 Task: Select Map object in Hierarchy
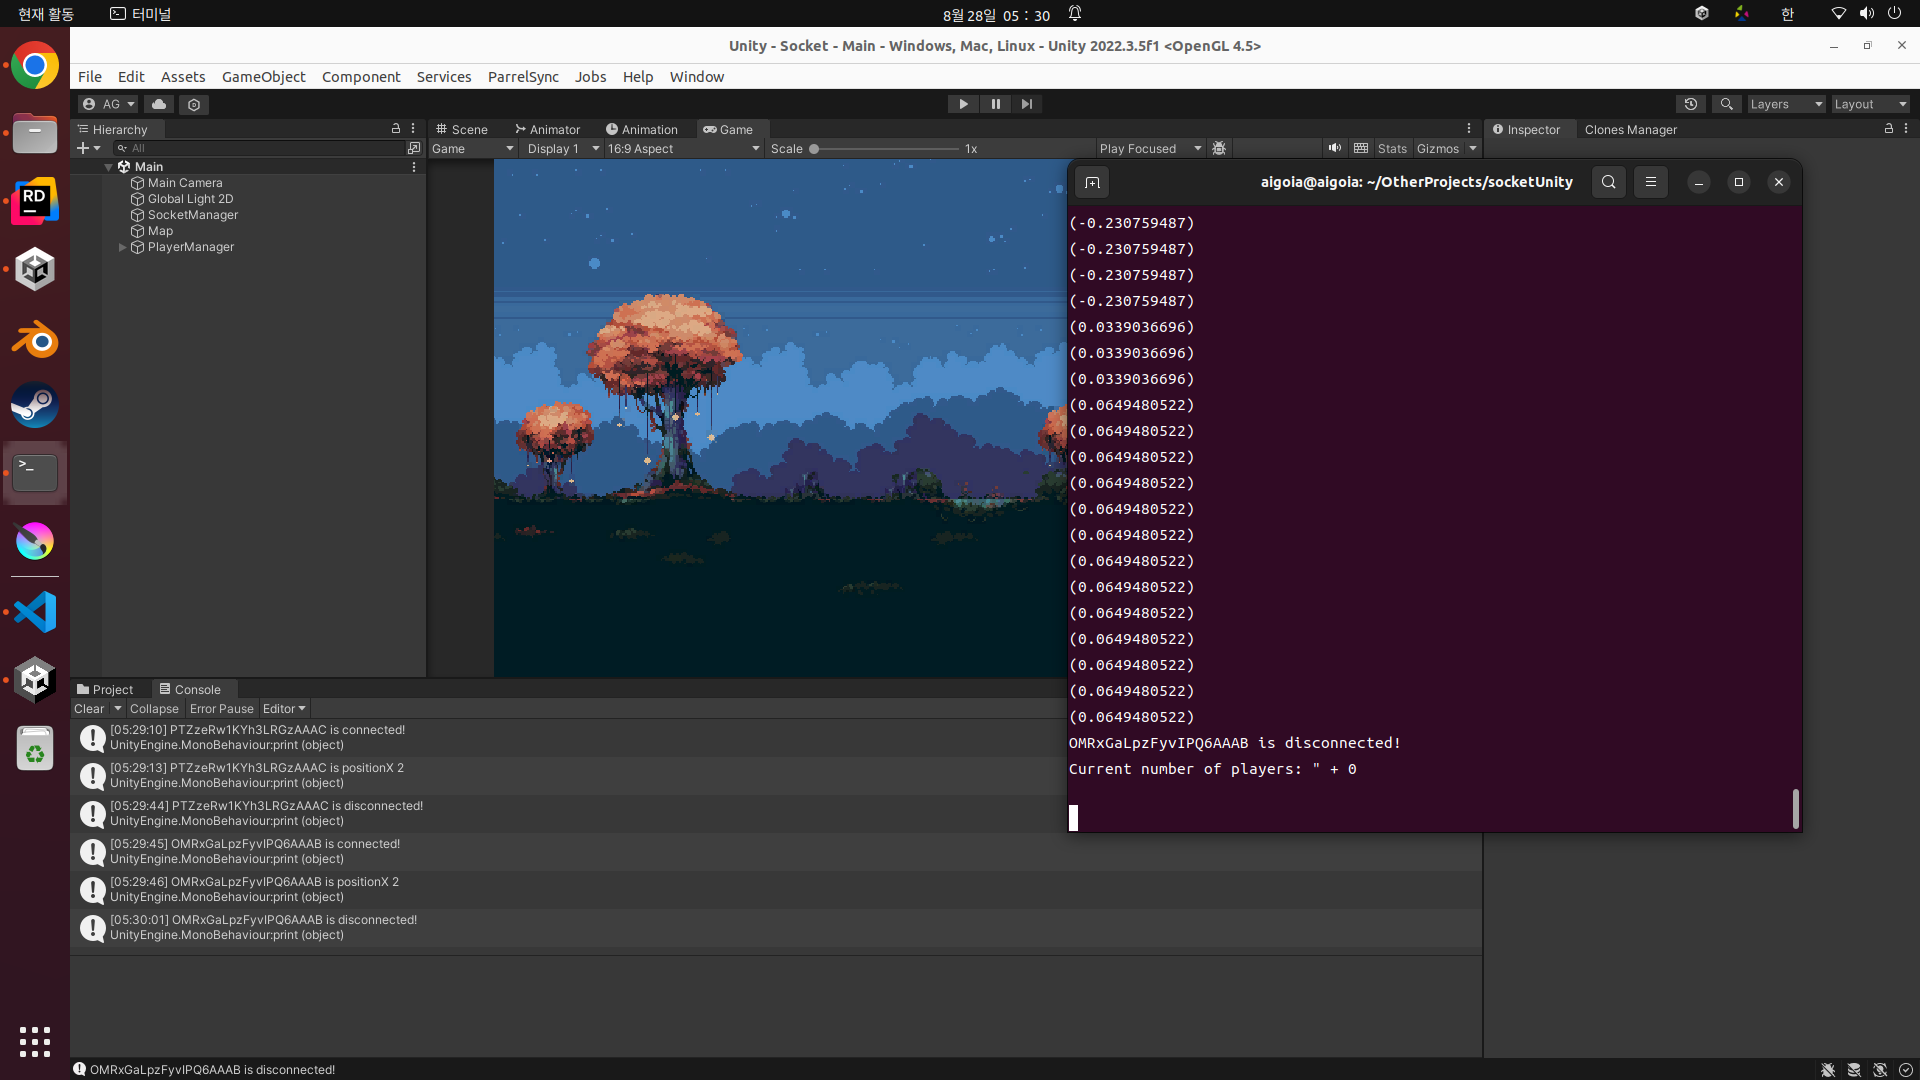[160, 231]
